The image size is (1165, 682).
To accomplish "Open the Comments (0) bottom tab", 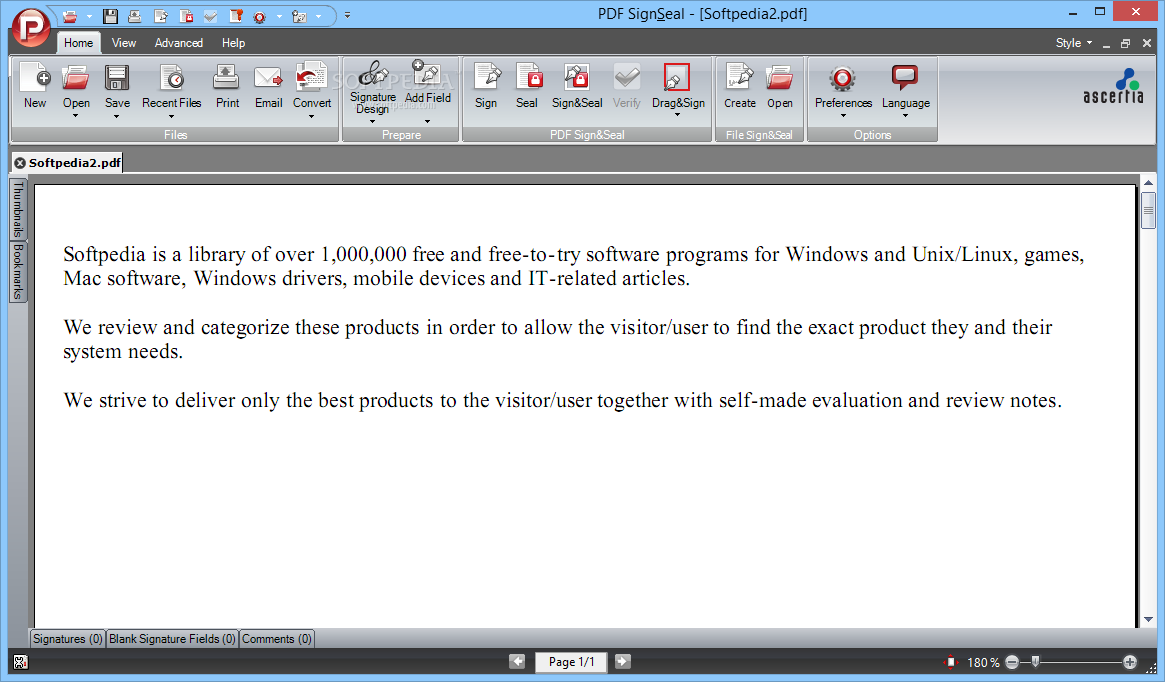I will pyautogui.click(x=276, y=639).
